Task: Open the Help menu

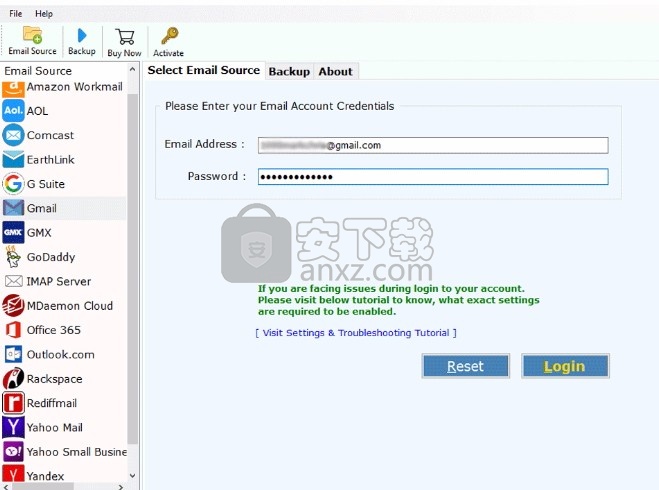Action: 44,13
